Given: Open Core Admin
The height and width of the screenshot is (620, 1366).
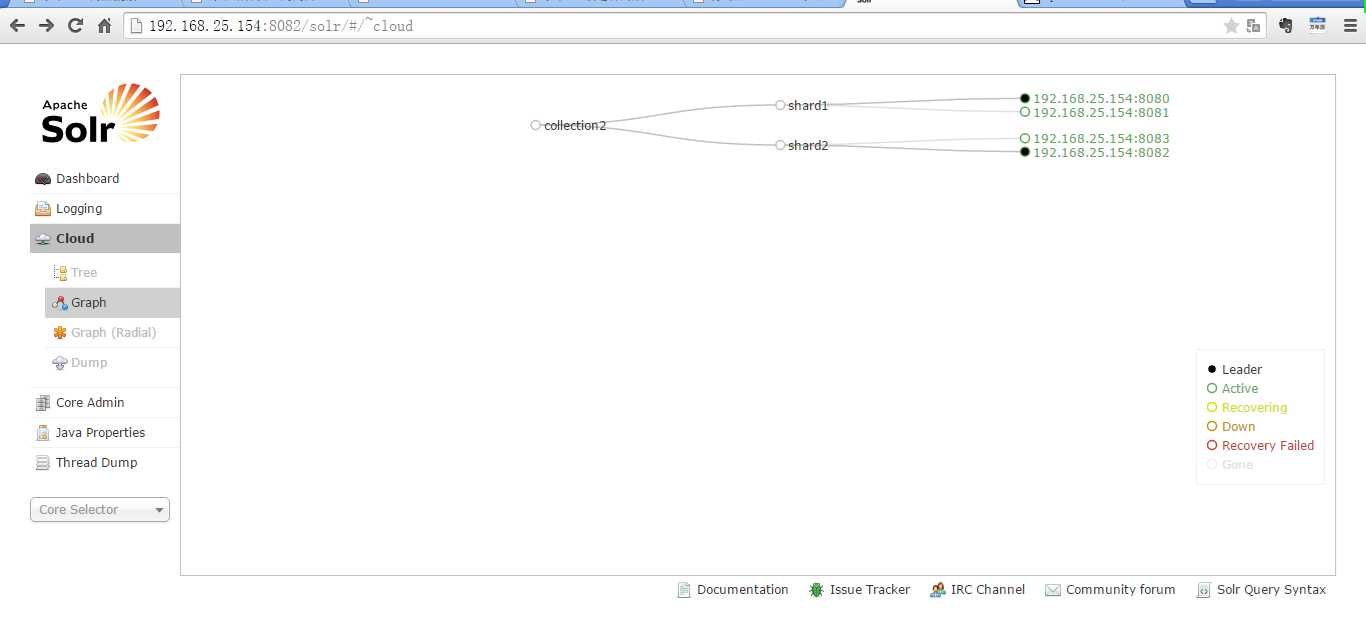Looking at the screenshot, I should click(x=105, y=403).
